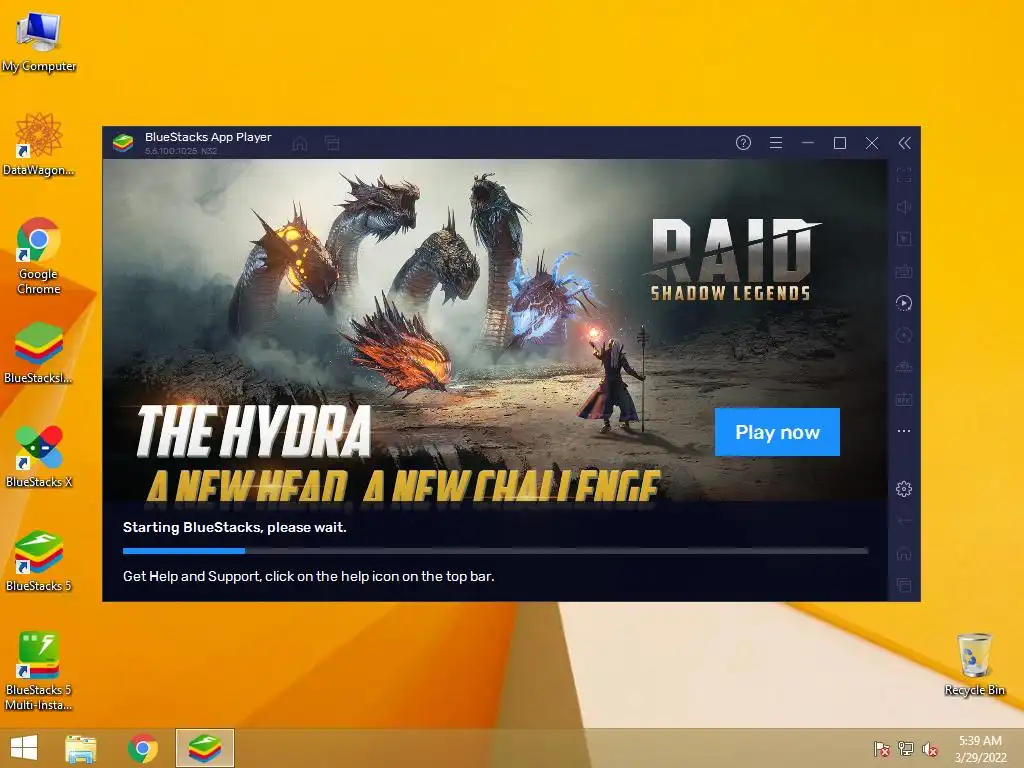Viewport: 1024px width, 768px height.
Task: Select Google Chrome desktop shortcut
Action: click(x=39, y=256)
